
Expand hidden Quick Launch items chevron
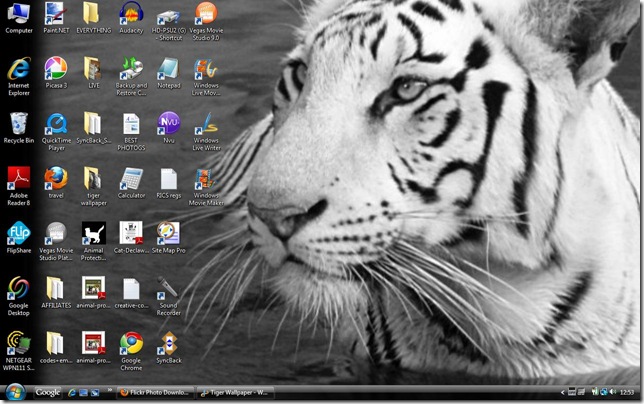click(x=110, y=390)
